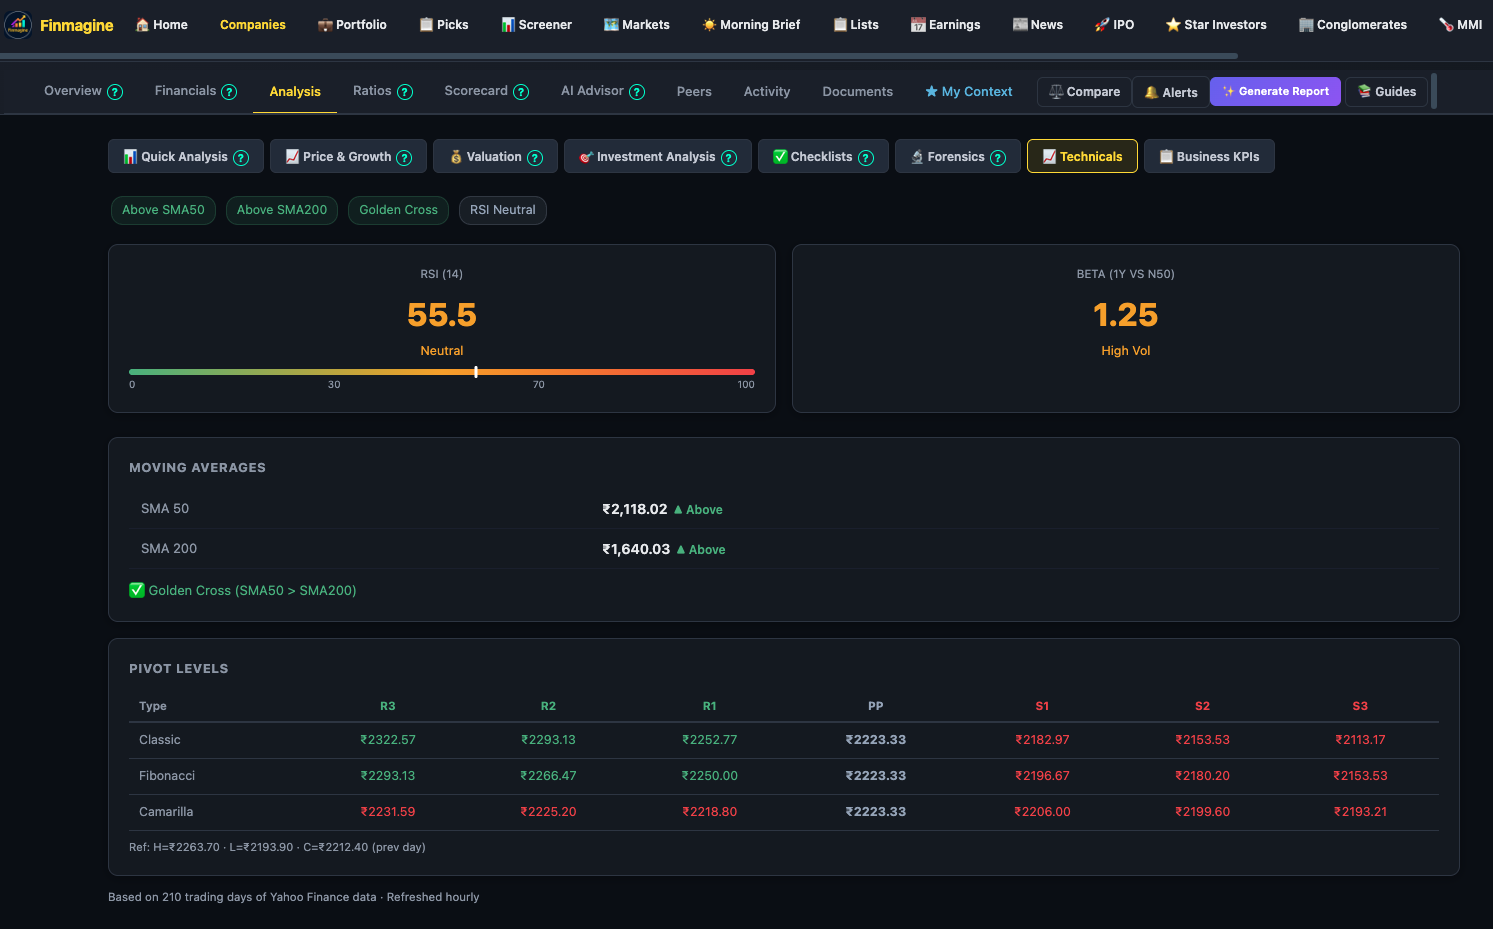The width and height of the screenshot is (1493, 929).
Task: Click the Star Investors star icon
Action: pyautogui.click(x=1172, y=23)
